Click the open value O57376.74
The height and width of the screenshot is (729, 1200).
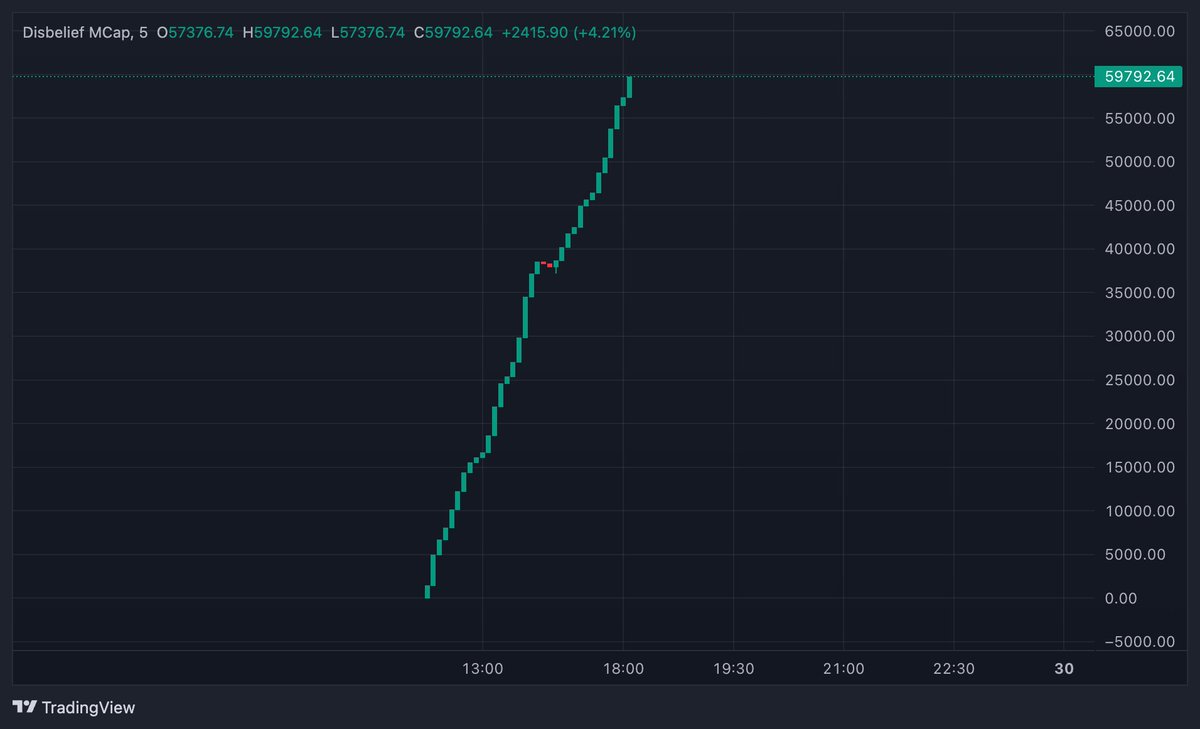point(195,33)
